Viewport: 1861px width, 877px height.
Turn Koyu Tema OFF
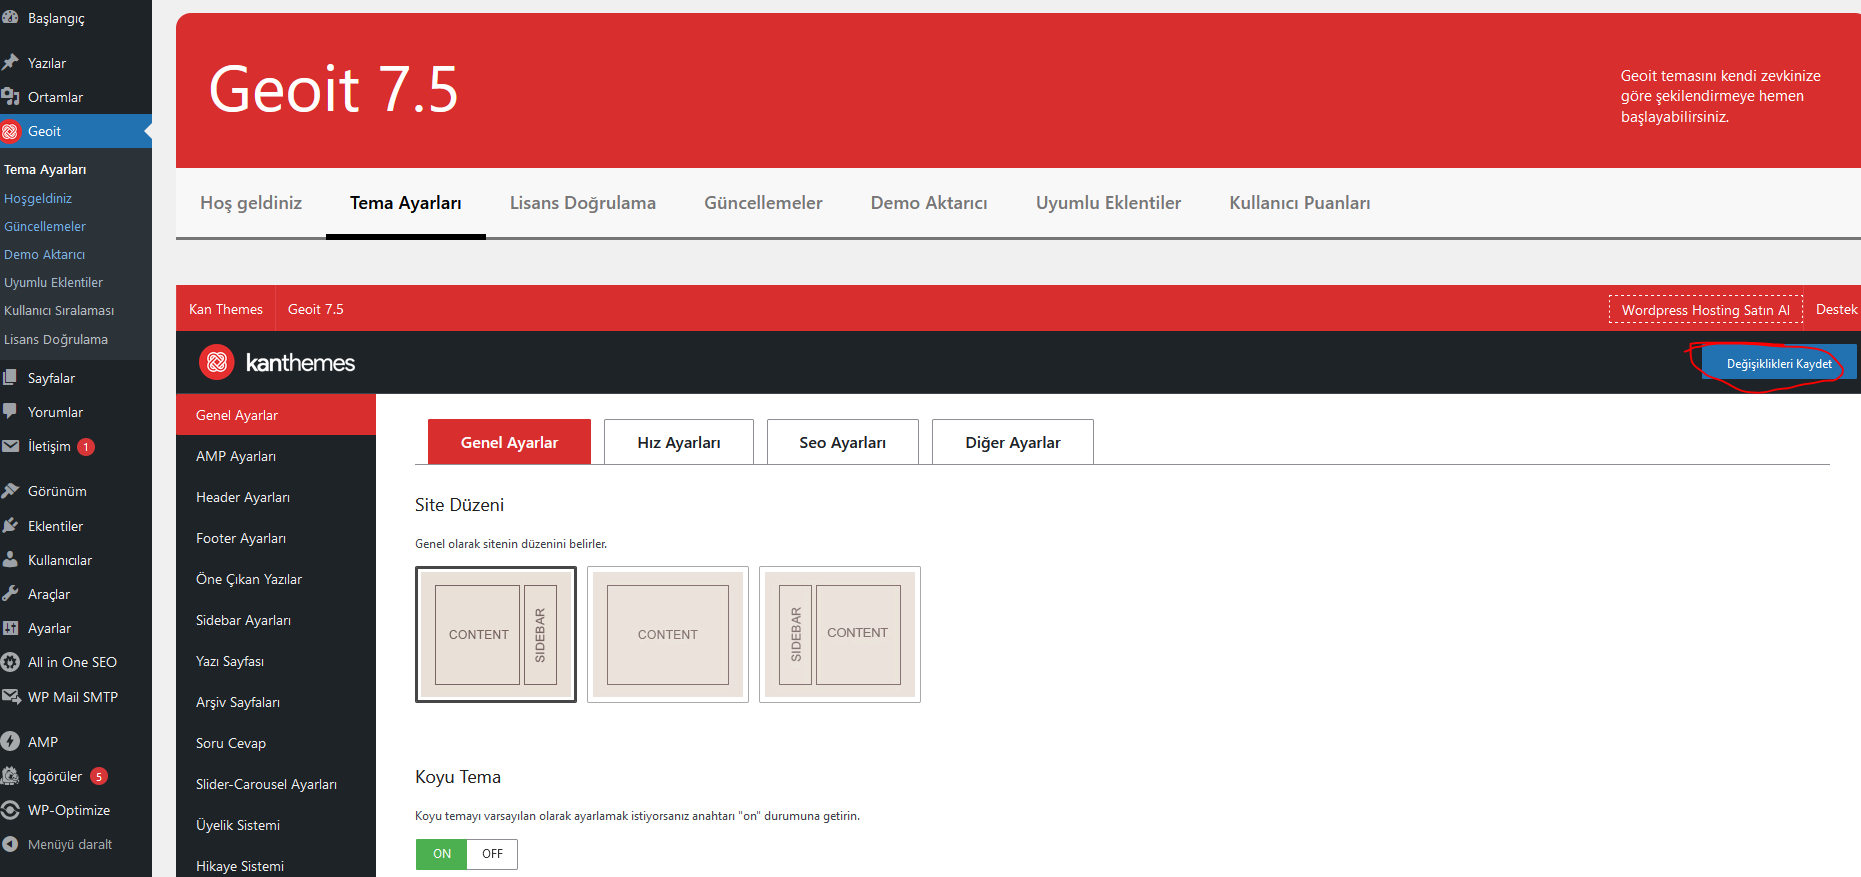[x=492, y=854]
